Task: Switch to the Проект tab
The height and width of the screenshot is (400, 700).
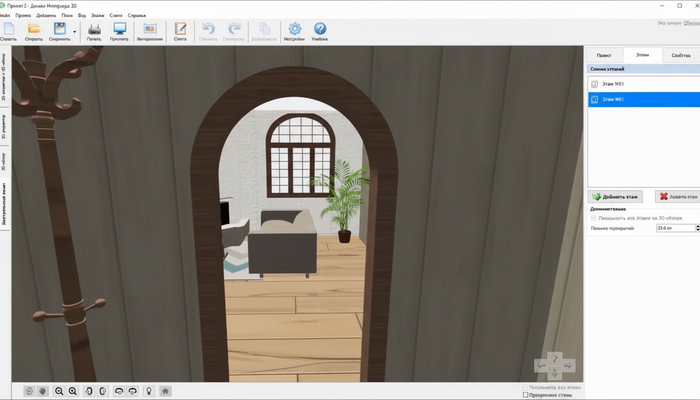Action: coord(604,56)
